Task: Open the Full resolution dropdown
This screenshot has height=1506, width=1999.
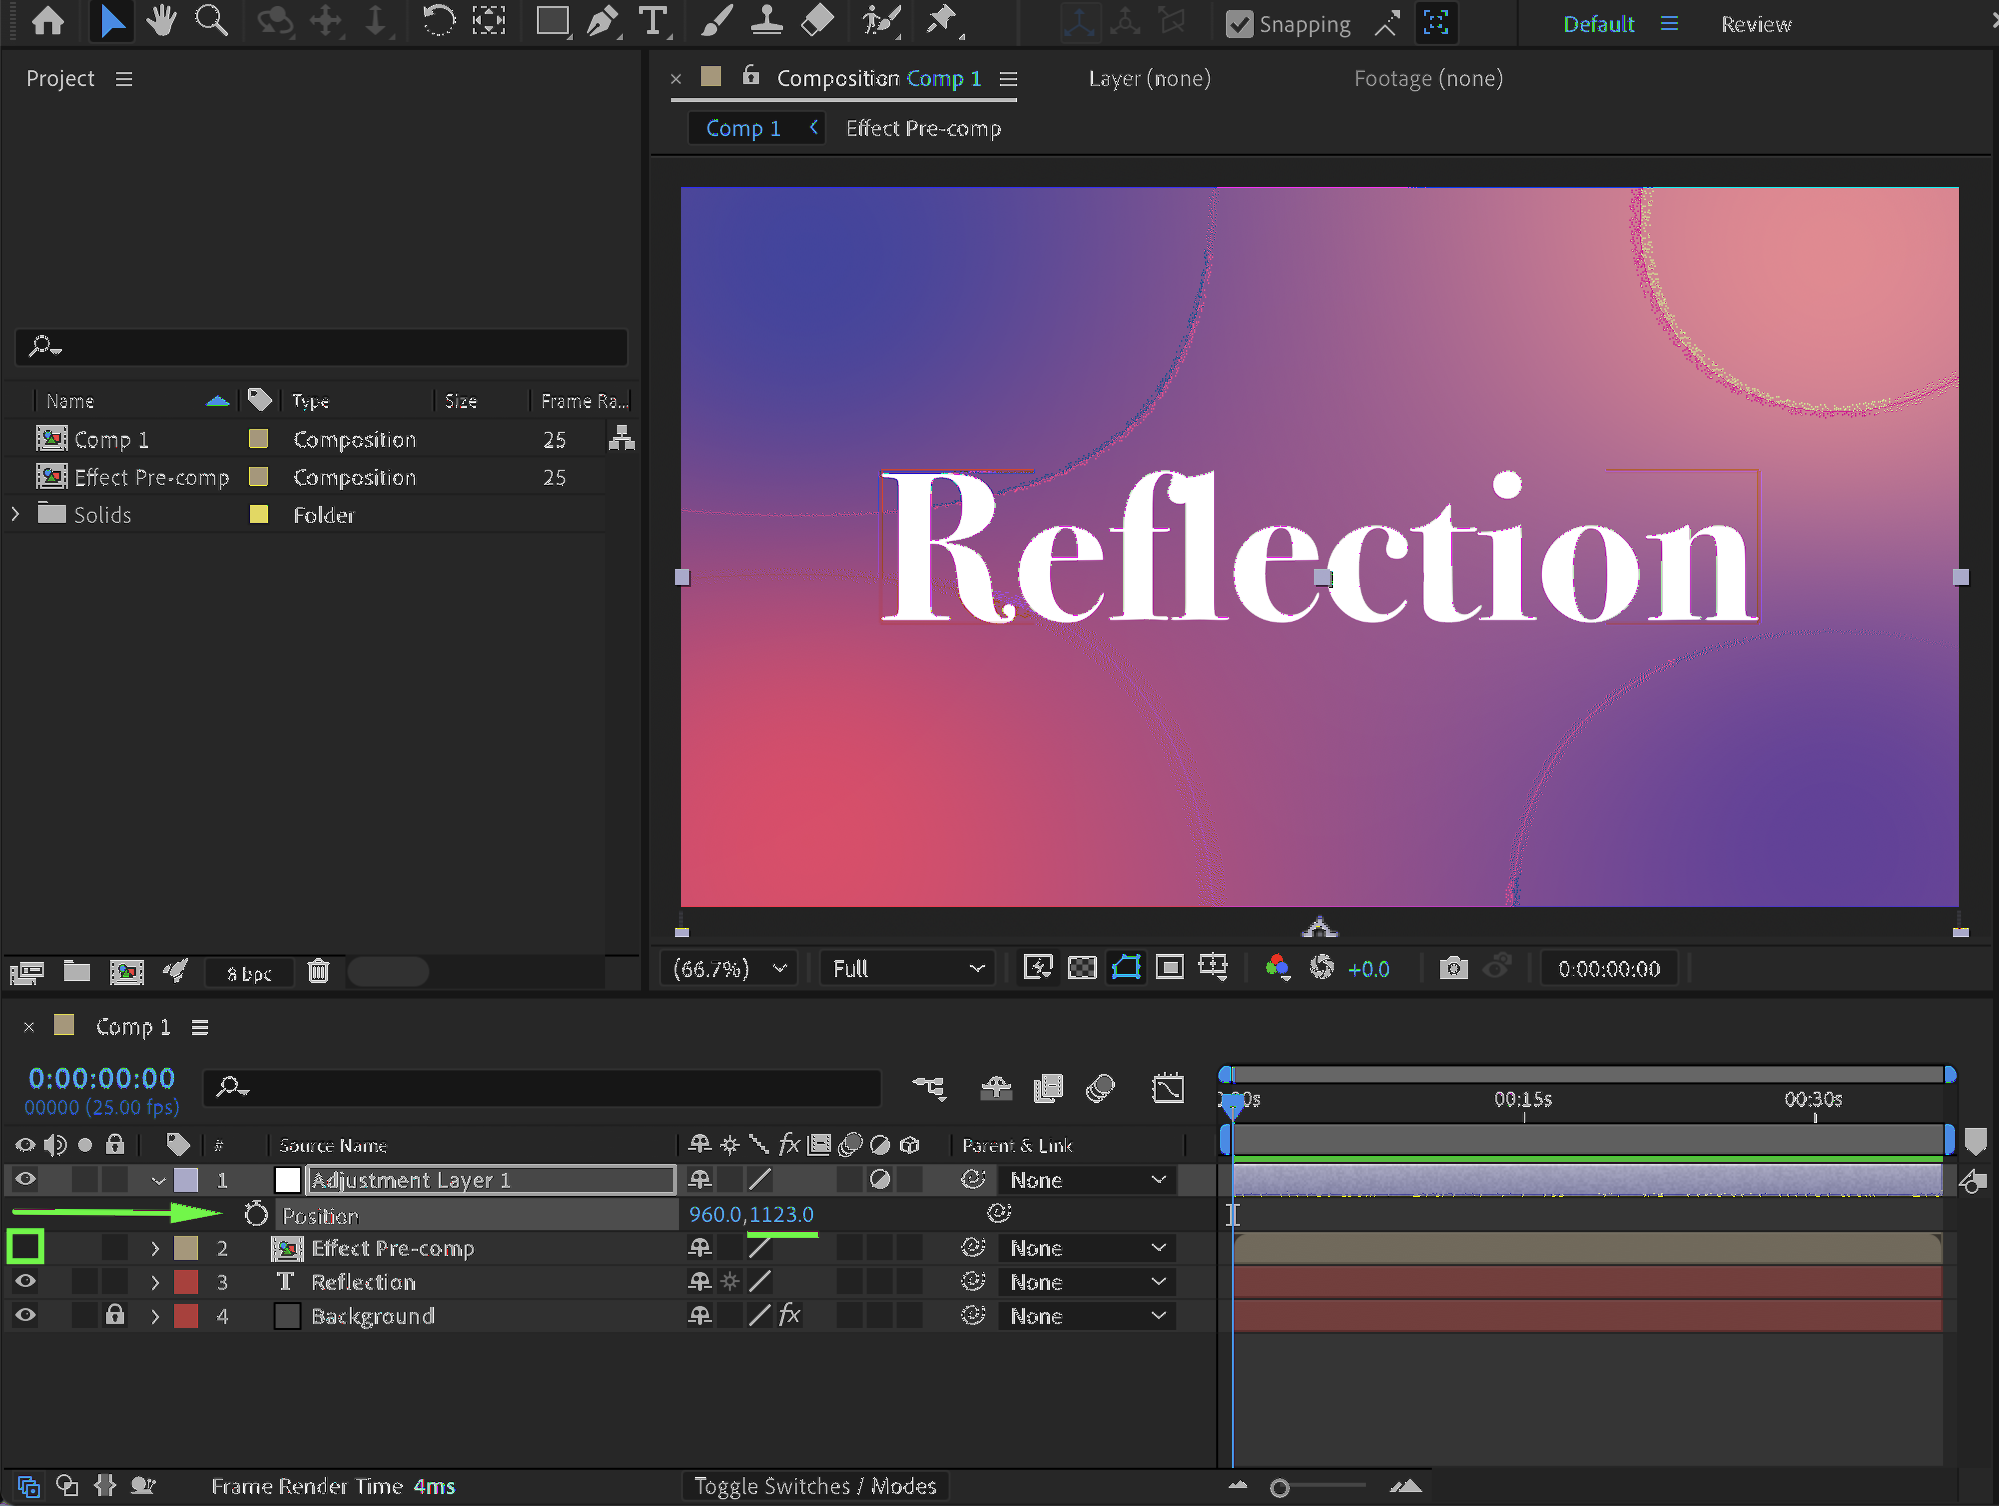Action: tap(907, 968)
